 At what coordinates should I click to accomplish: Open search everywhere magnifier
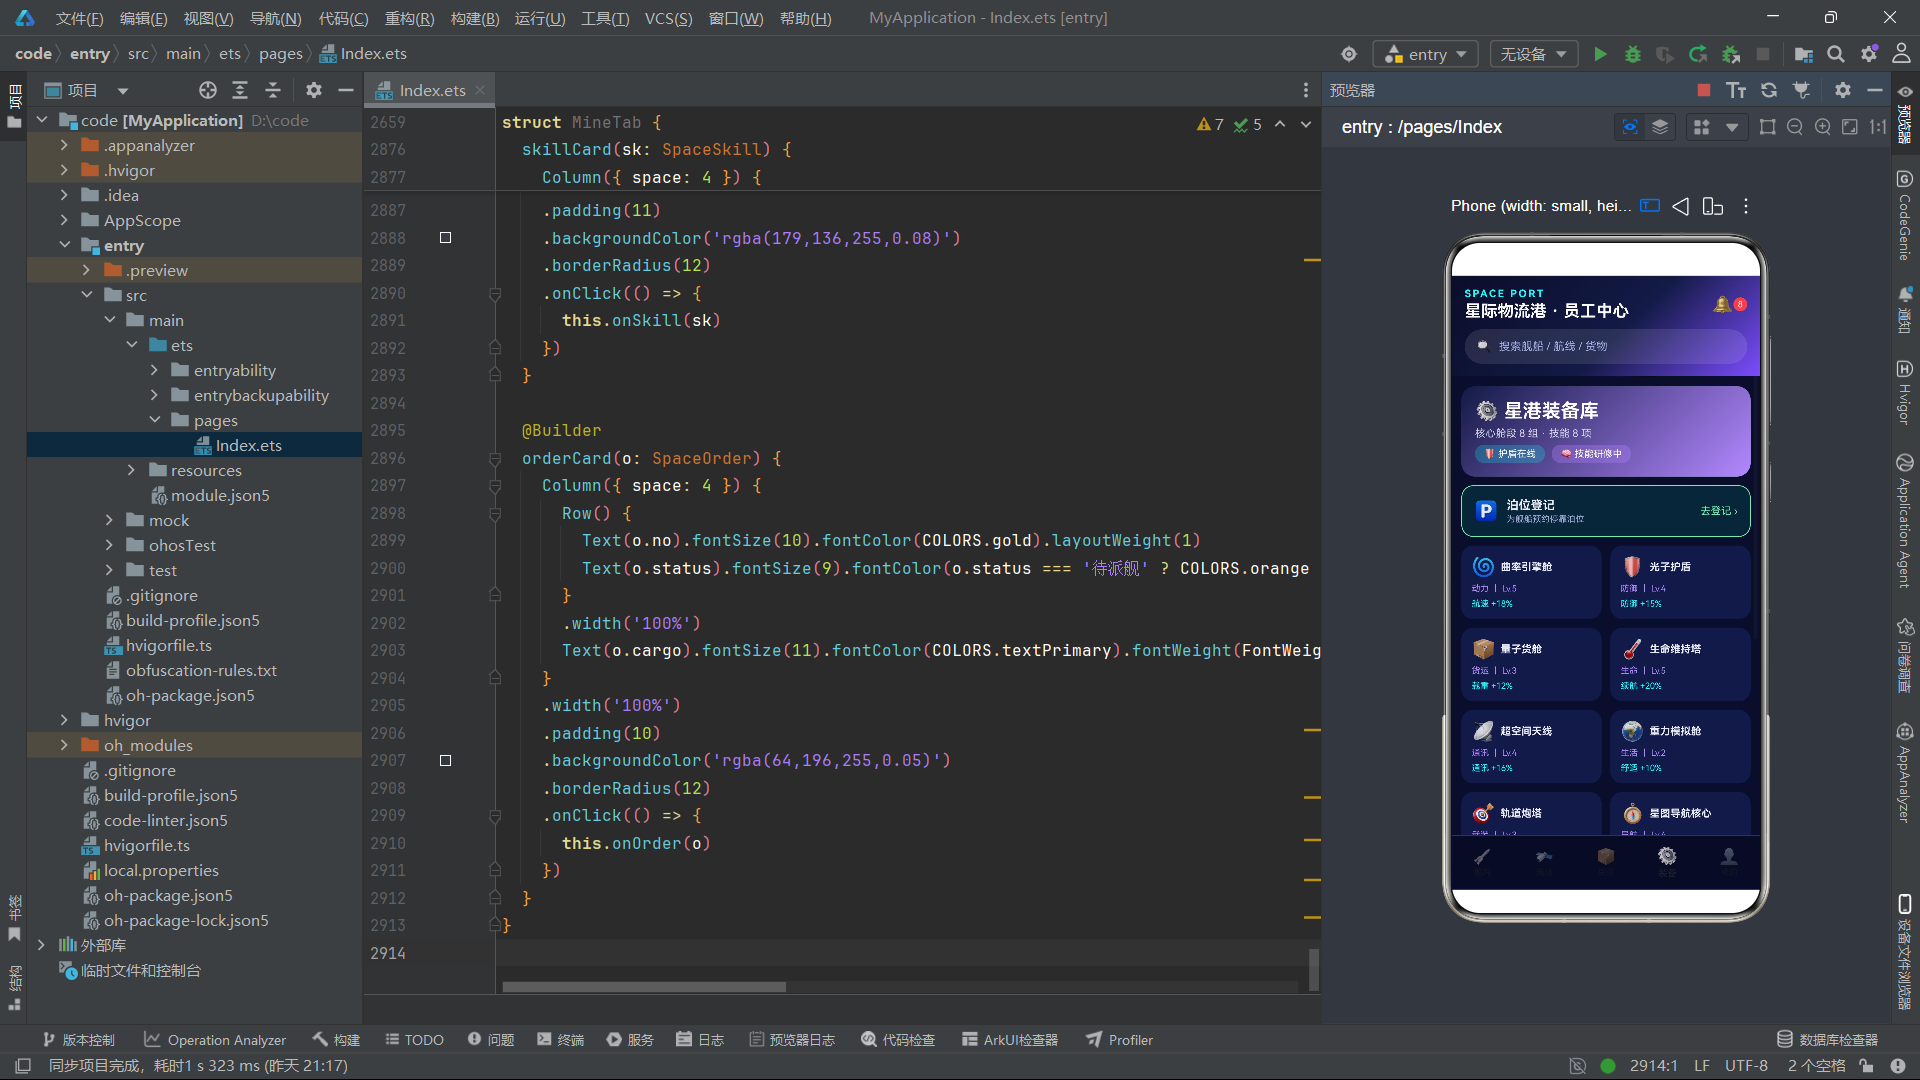point(1836,54)
